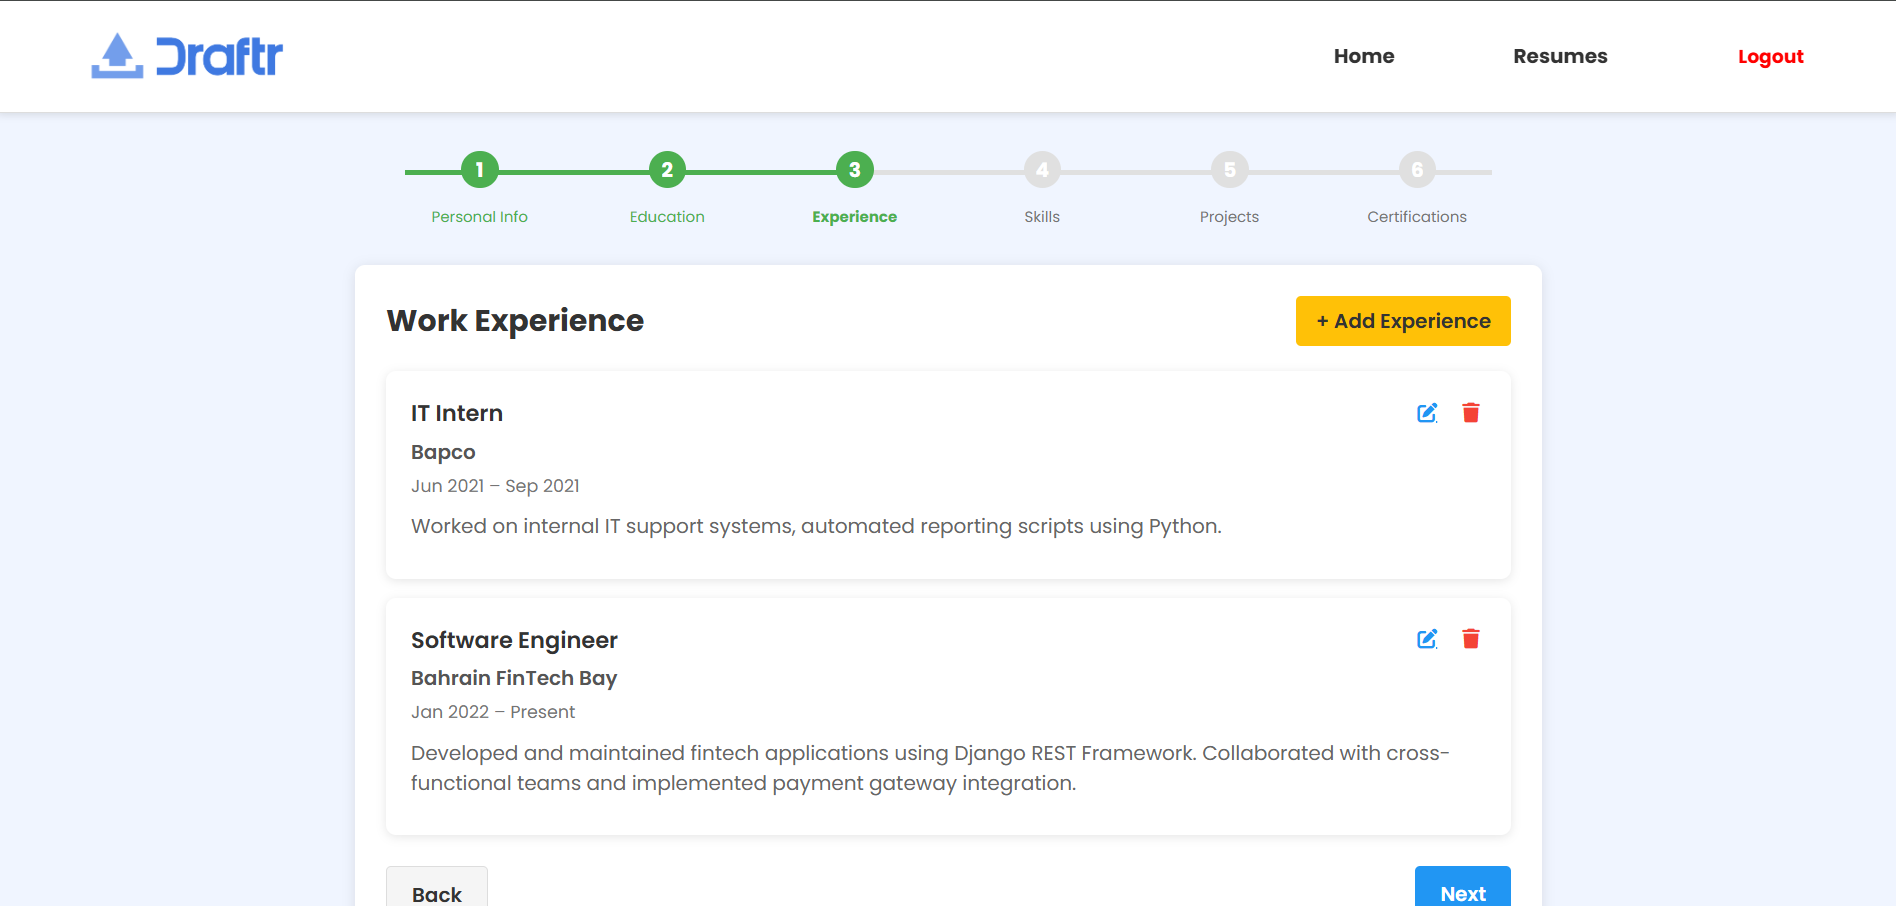Image resolution: width=1896 pixels, height=906 pixels.
Task: Click step 5 Projects circle
Action: (x=1230, y=170)
